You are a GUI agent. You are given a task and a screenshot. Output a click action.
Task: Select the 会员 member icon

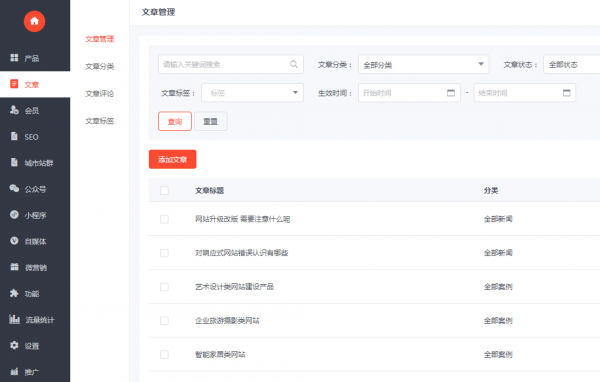(x=14, y=110)
